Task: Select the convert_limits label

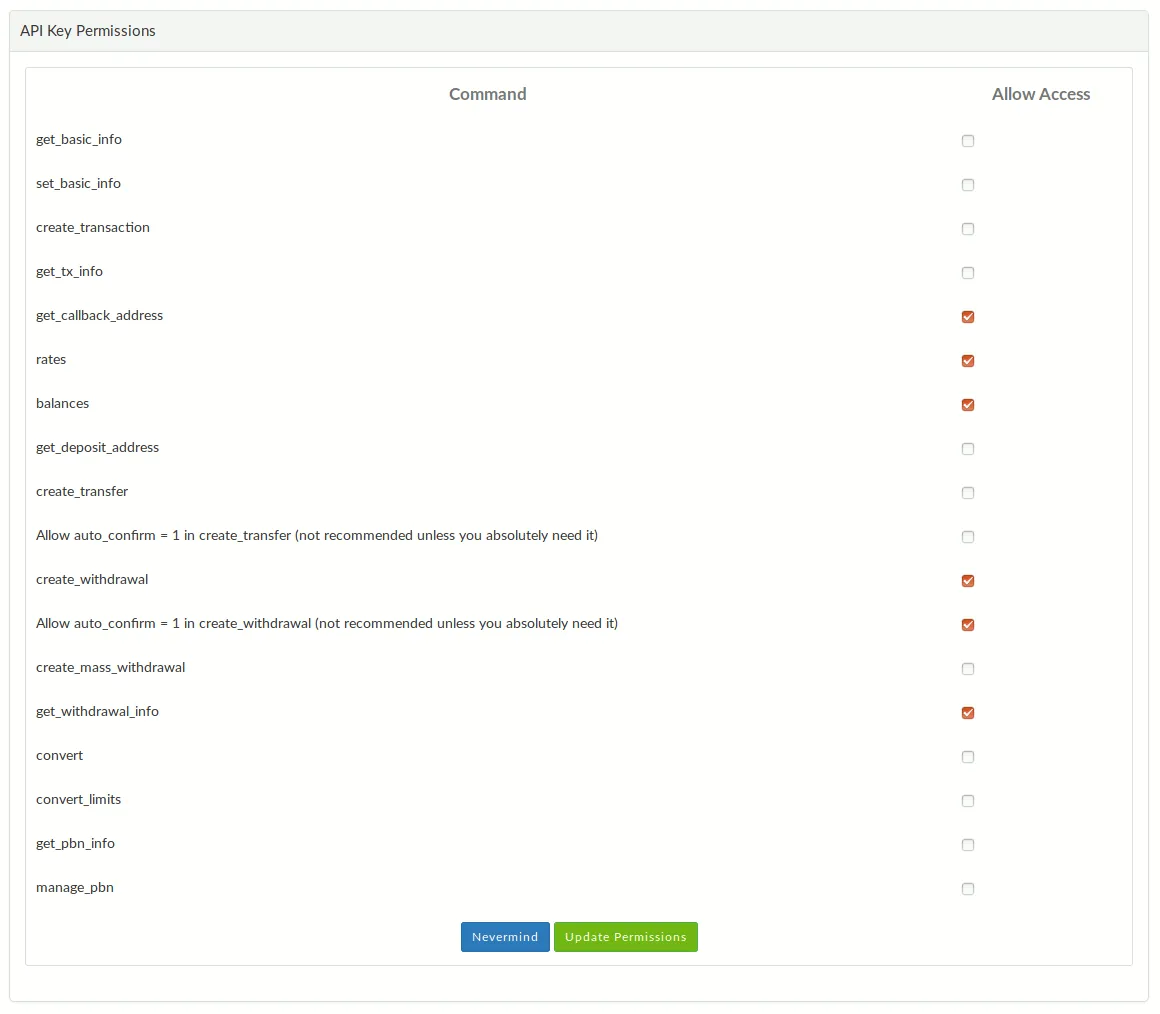Action: click(78, 800)
